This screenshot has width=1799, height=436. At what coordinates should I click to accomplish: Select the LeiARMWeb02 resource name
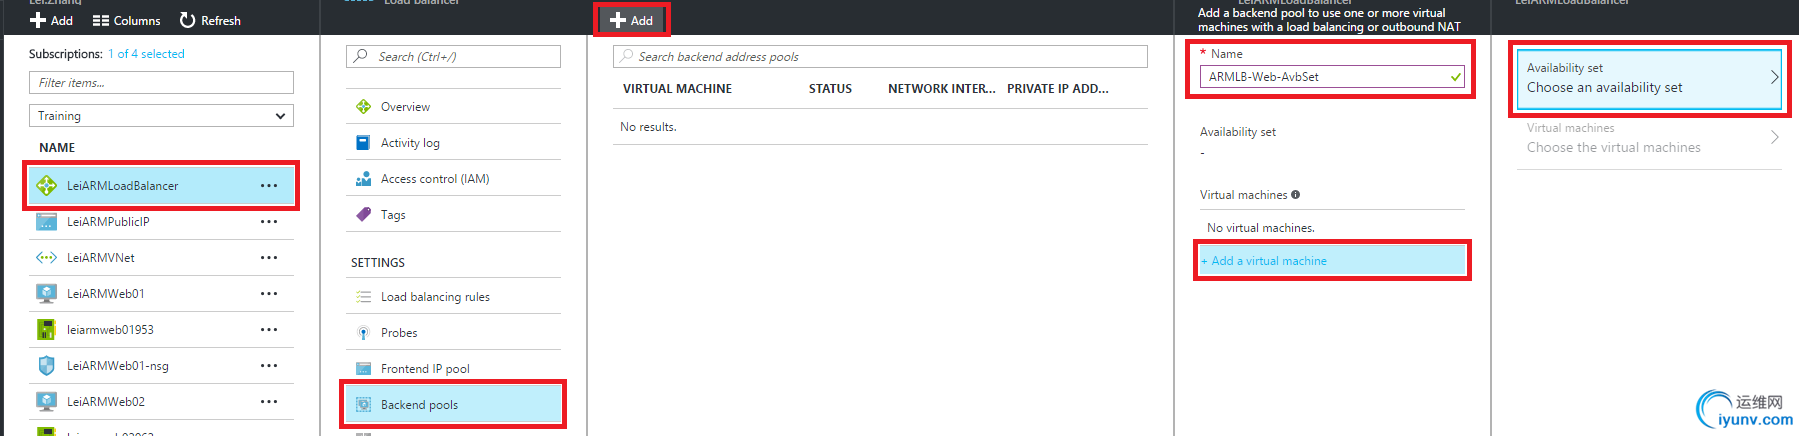tap(106, 402)
